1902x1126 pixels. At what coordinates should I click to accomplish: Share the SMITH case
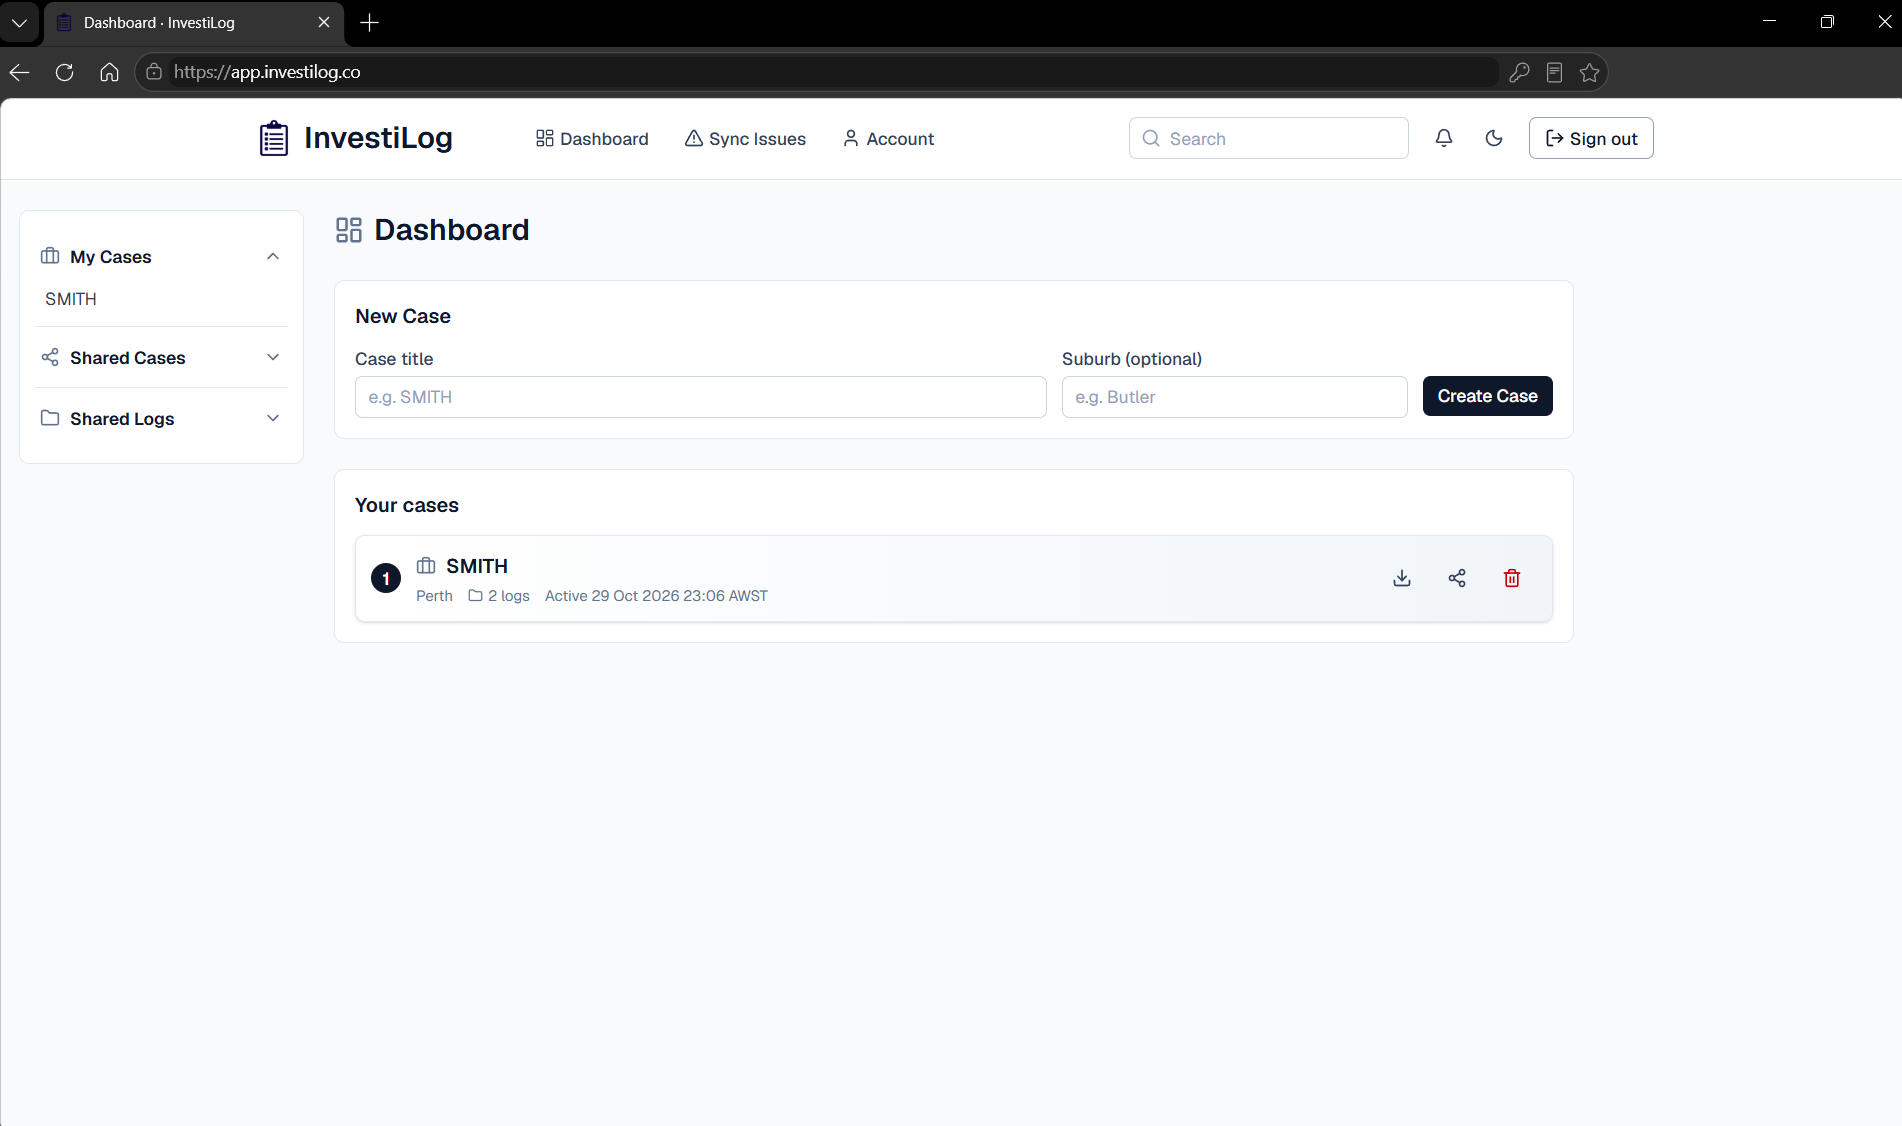tap(1457, 578)
